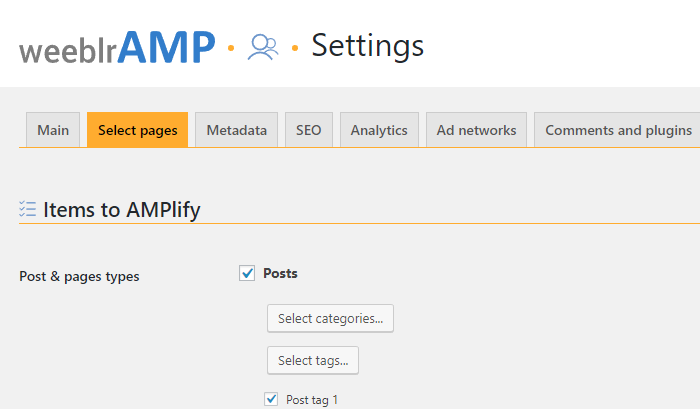Click the Settings page title
Viewport: 700px width, 409px height.
[x=367, y=46]
